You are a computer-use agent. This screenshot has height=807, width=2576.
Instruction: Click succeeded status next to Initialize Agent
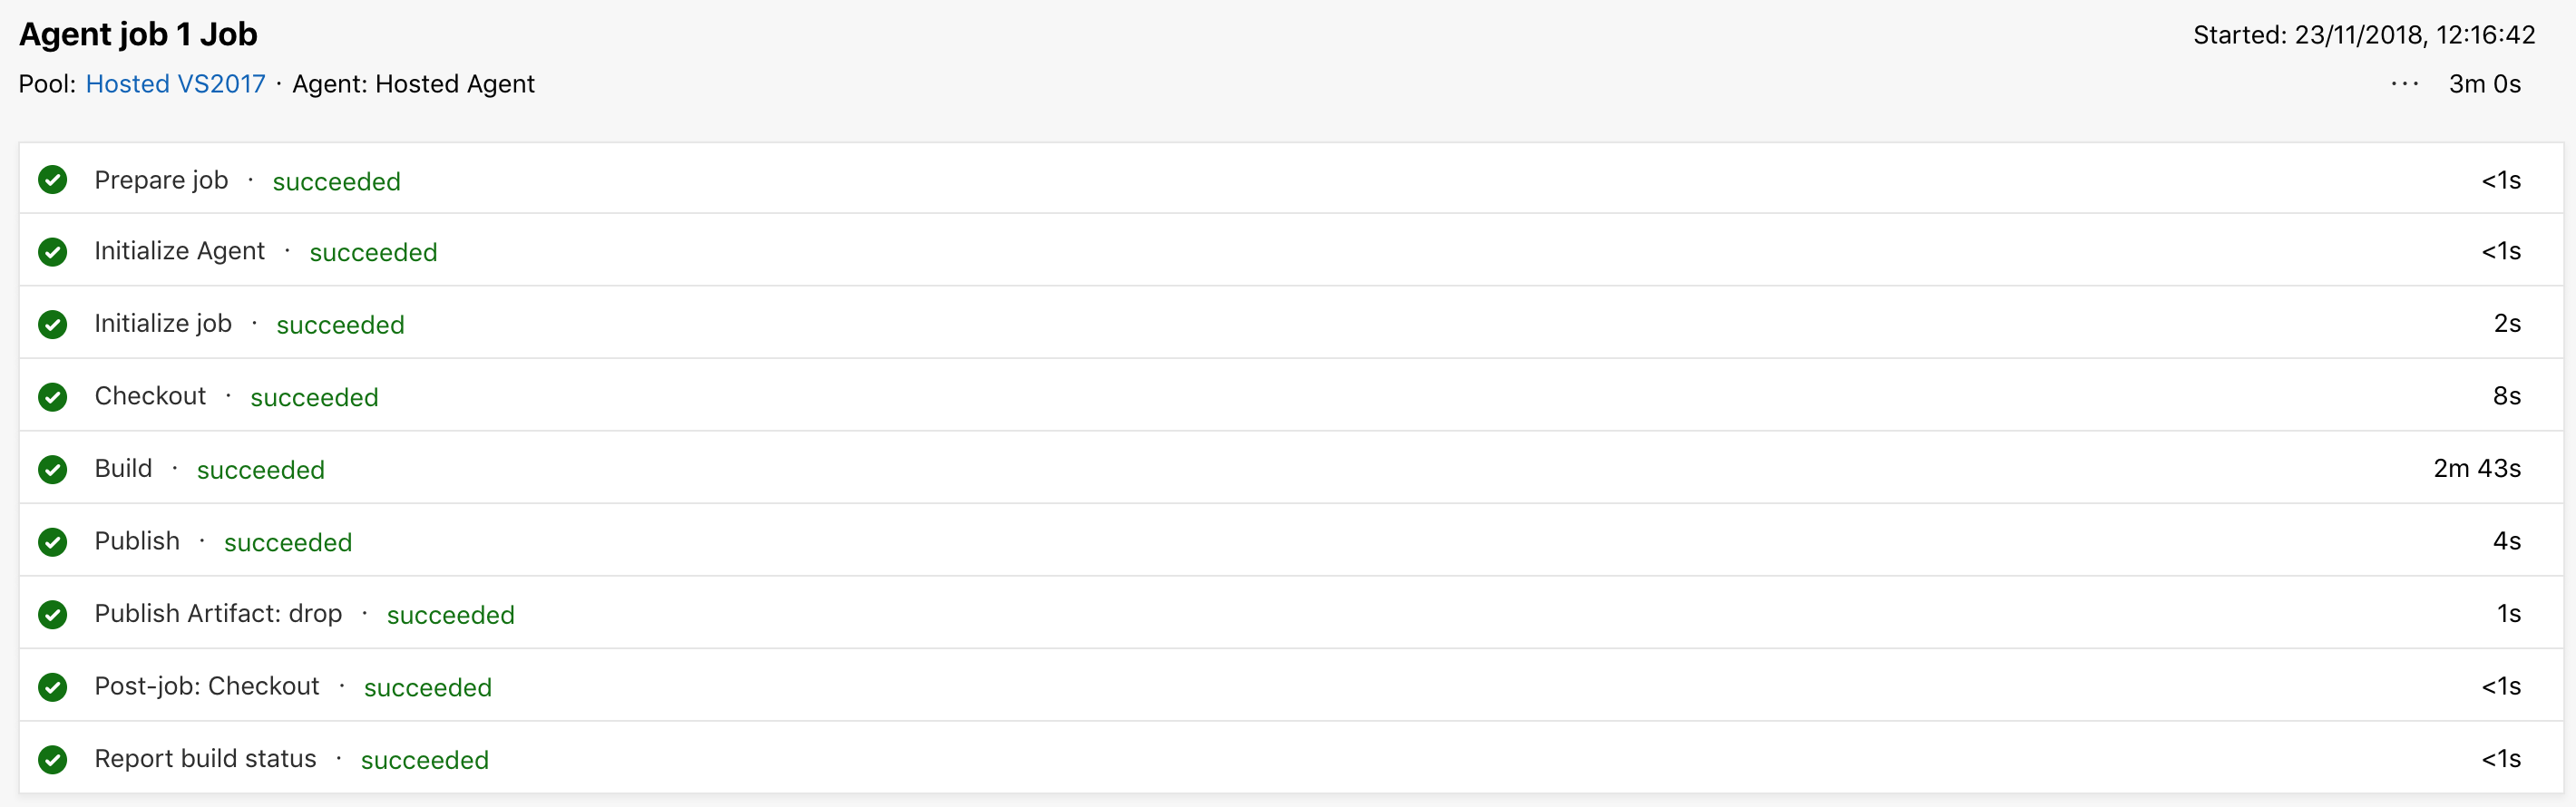pos(373,253)
